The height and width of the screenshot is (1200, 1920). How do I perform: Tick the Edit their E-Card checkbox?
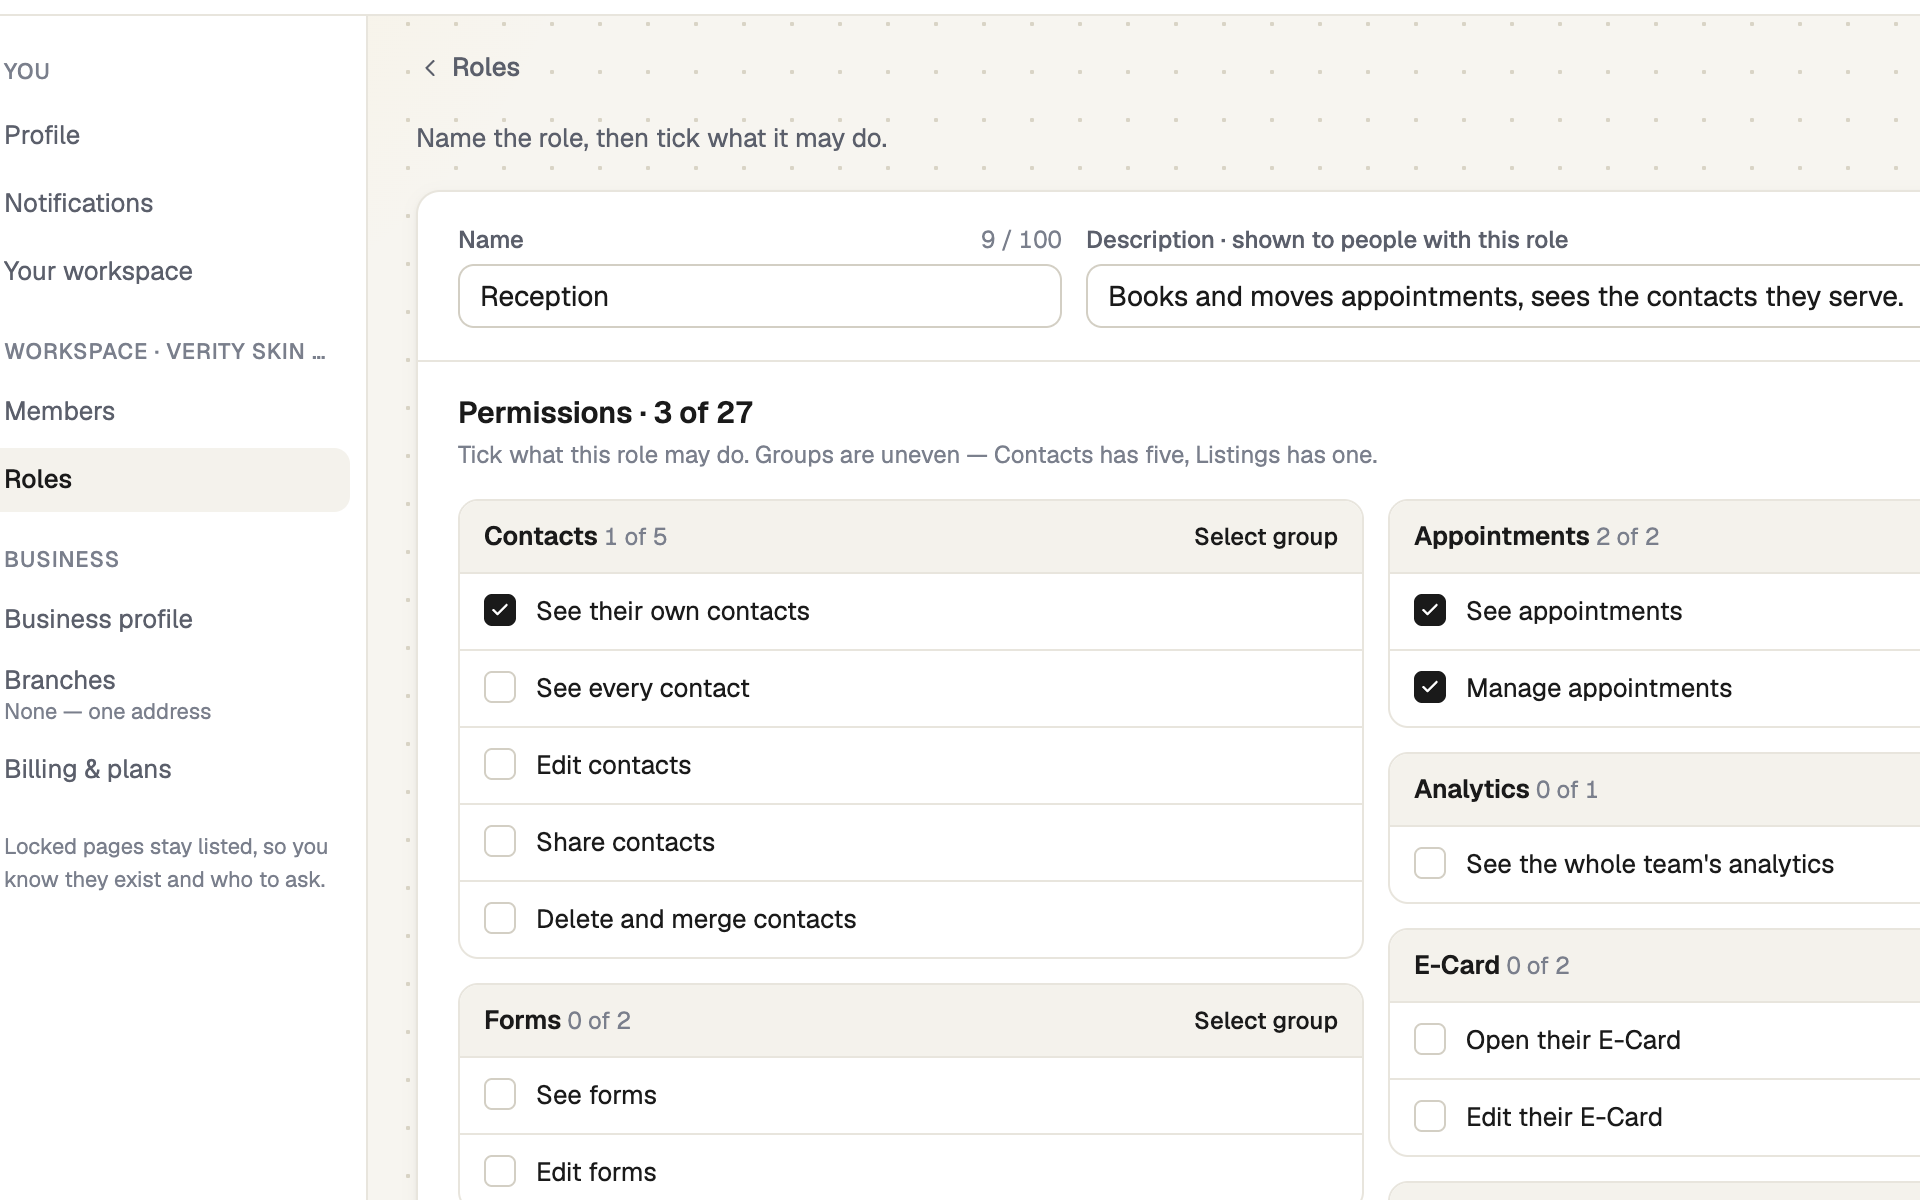pos(1430,1116)
